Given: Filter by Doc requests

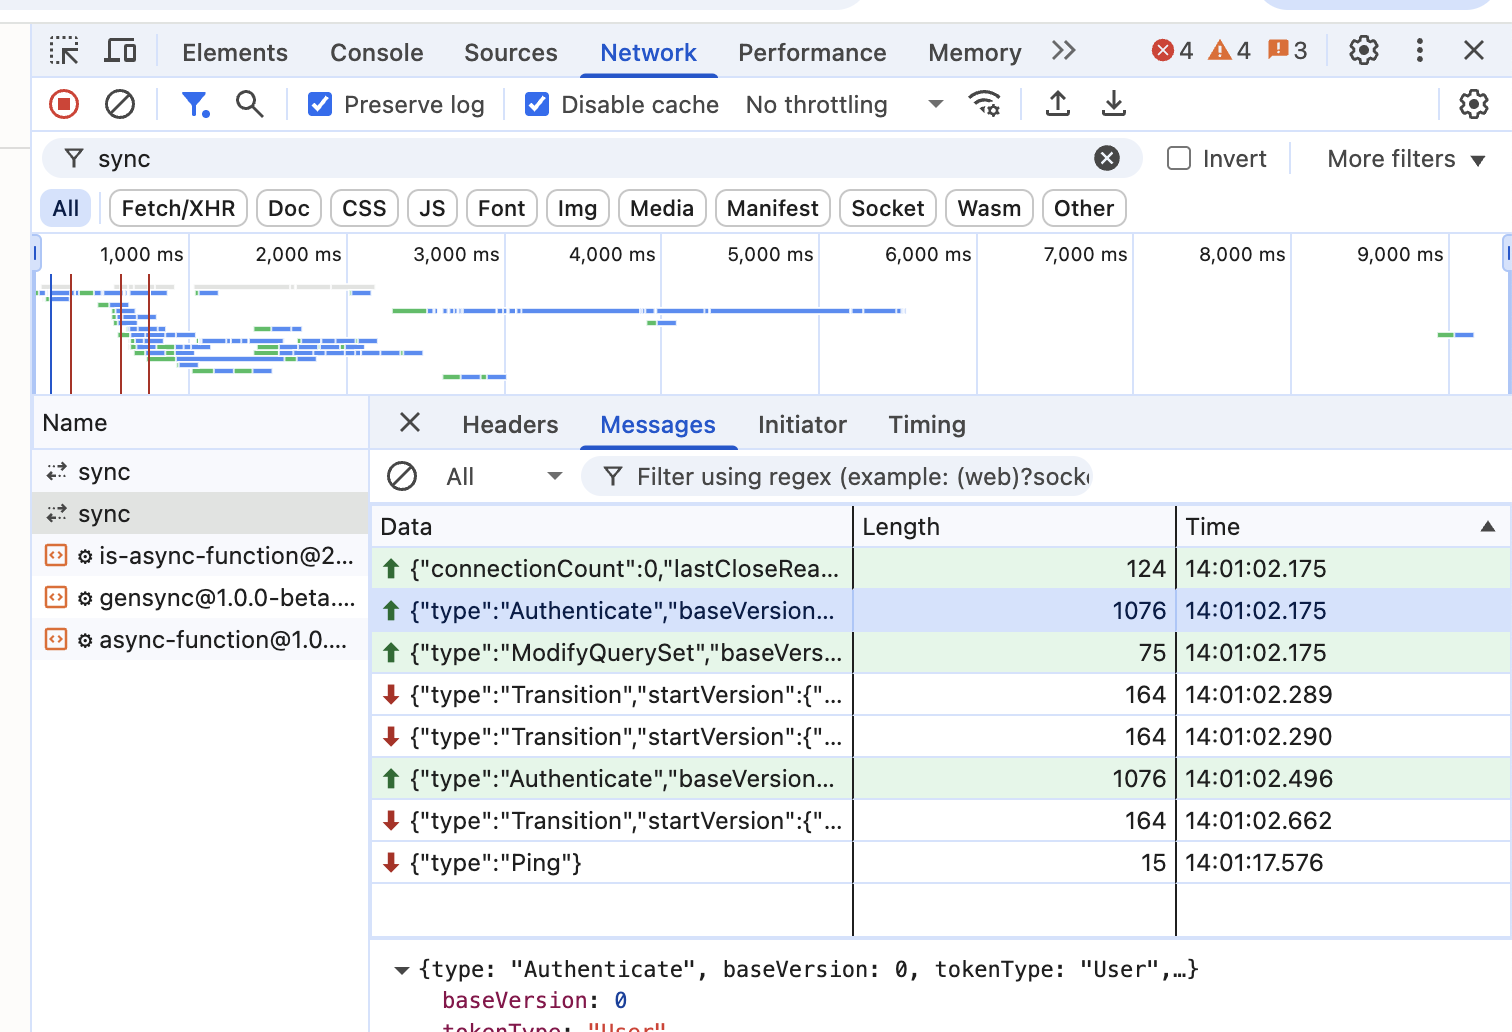Looking at the screenshot, I should (x=289, y=208).
